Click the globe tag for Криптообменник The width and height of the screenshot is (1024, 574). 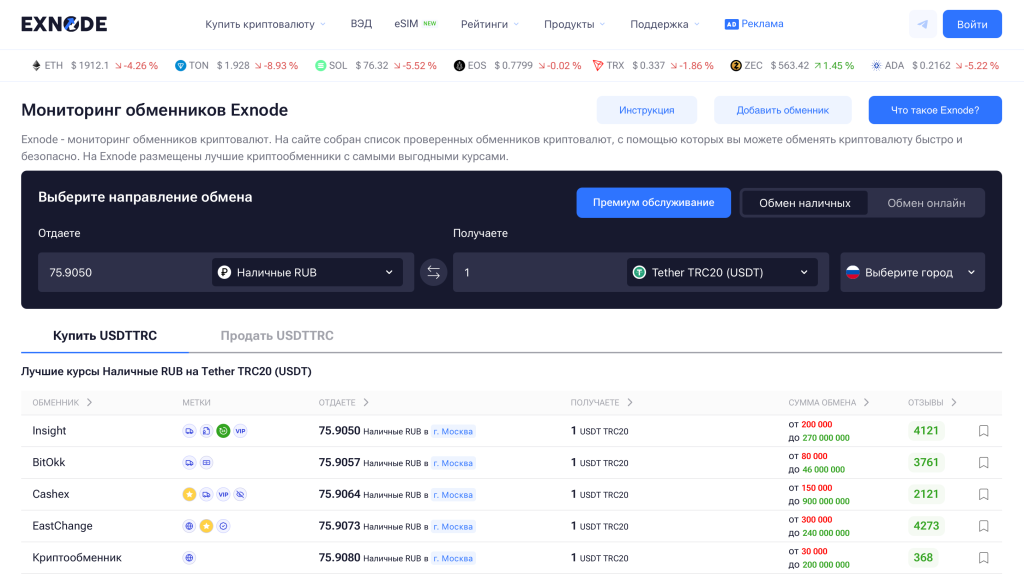click(189, 558)
